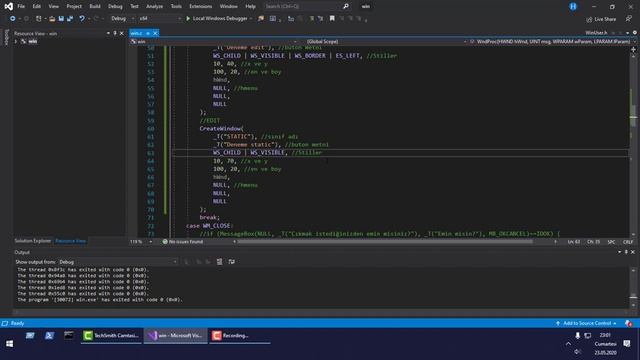Viewport: 640px width, 360px height.
Task: Pin the Resource View panel
Action: 115,33
